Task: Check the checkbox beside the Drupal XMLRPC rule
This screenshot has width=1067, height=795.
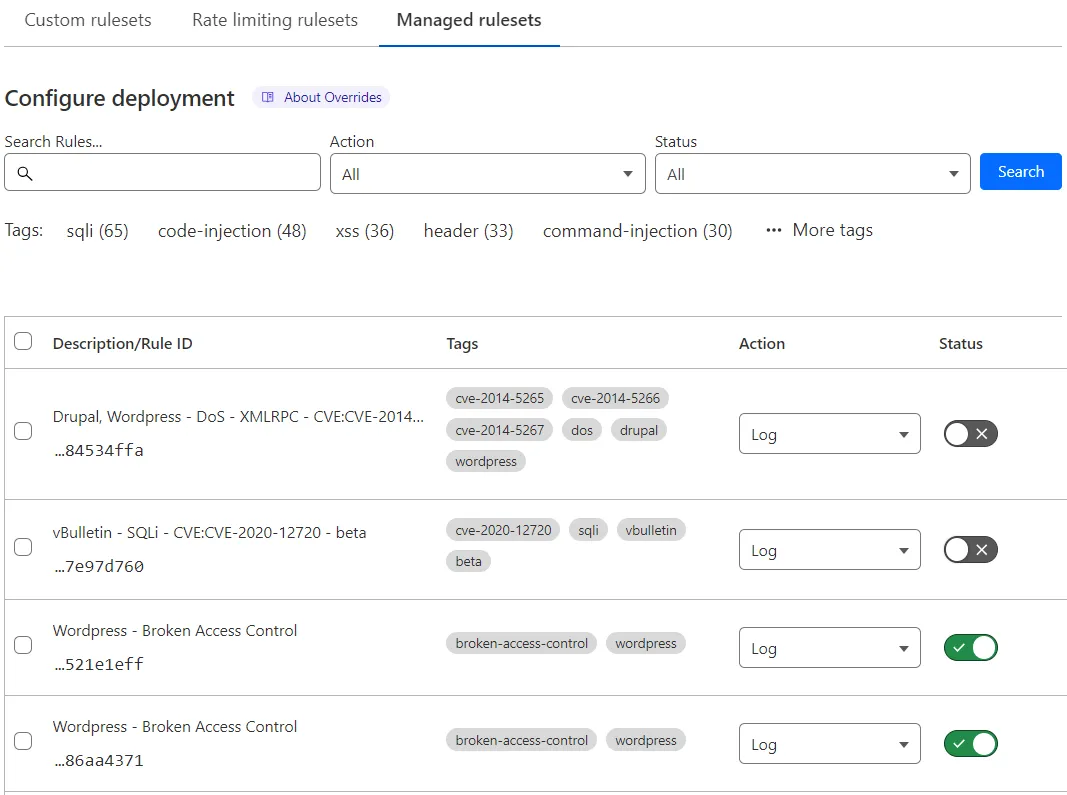Action: (x=23, y=430)
